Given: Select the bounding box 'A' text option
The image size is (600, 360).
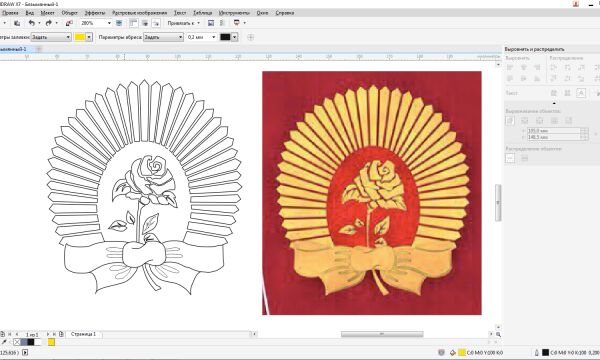Looking at the screenshot, I should coord(581,93).
